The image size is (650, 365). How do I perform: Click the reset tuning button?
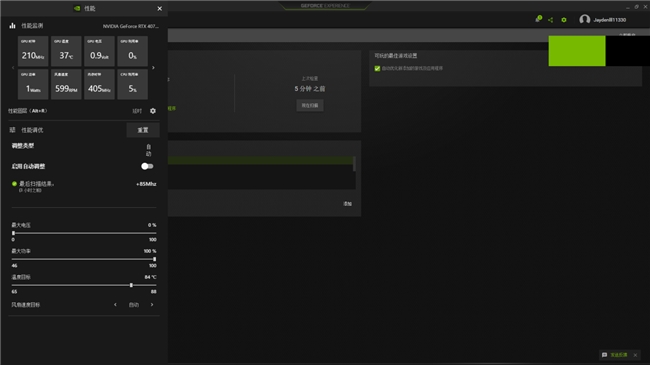tap(143, 130)
